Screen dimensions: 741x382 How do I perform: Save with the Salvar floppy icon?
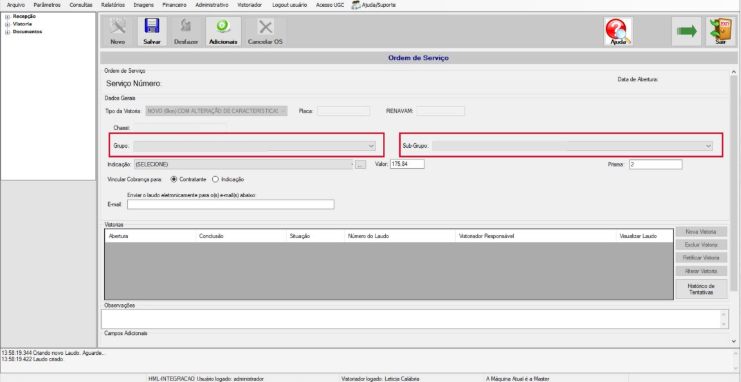pos(152,32)
